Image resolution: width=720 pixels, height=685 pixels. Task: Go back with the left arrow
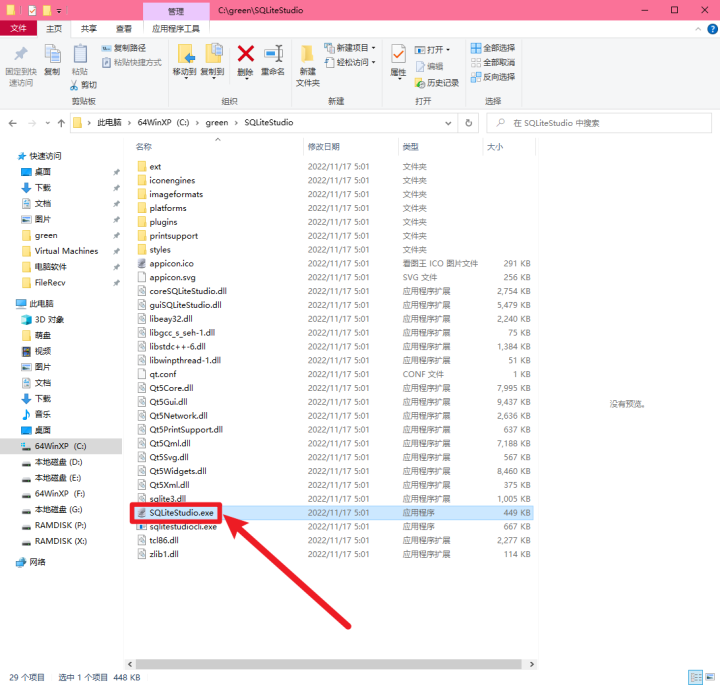pos(13,123)
